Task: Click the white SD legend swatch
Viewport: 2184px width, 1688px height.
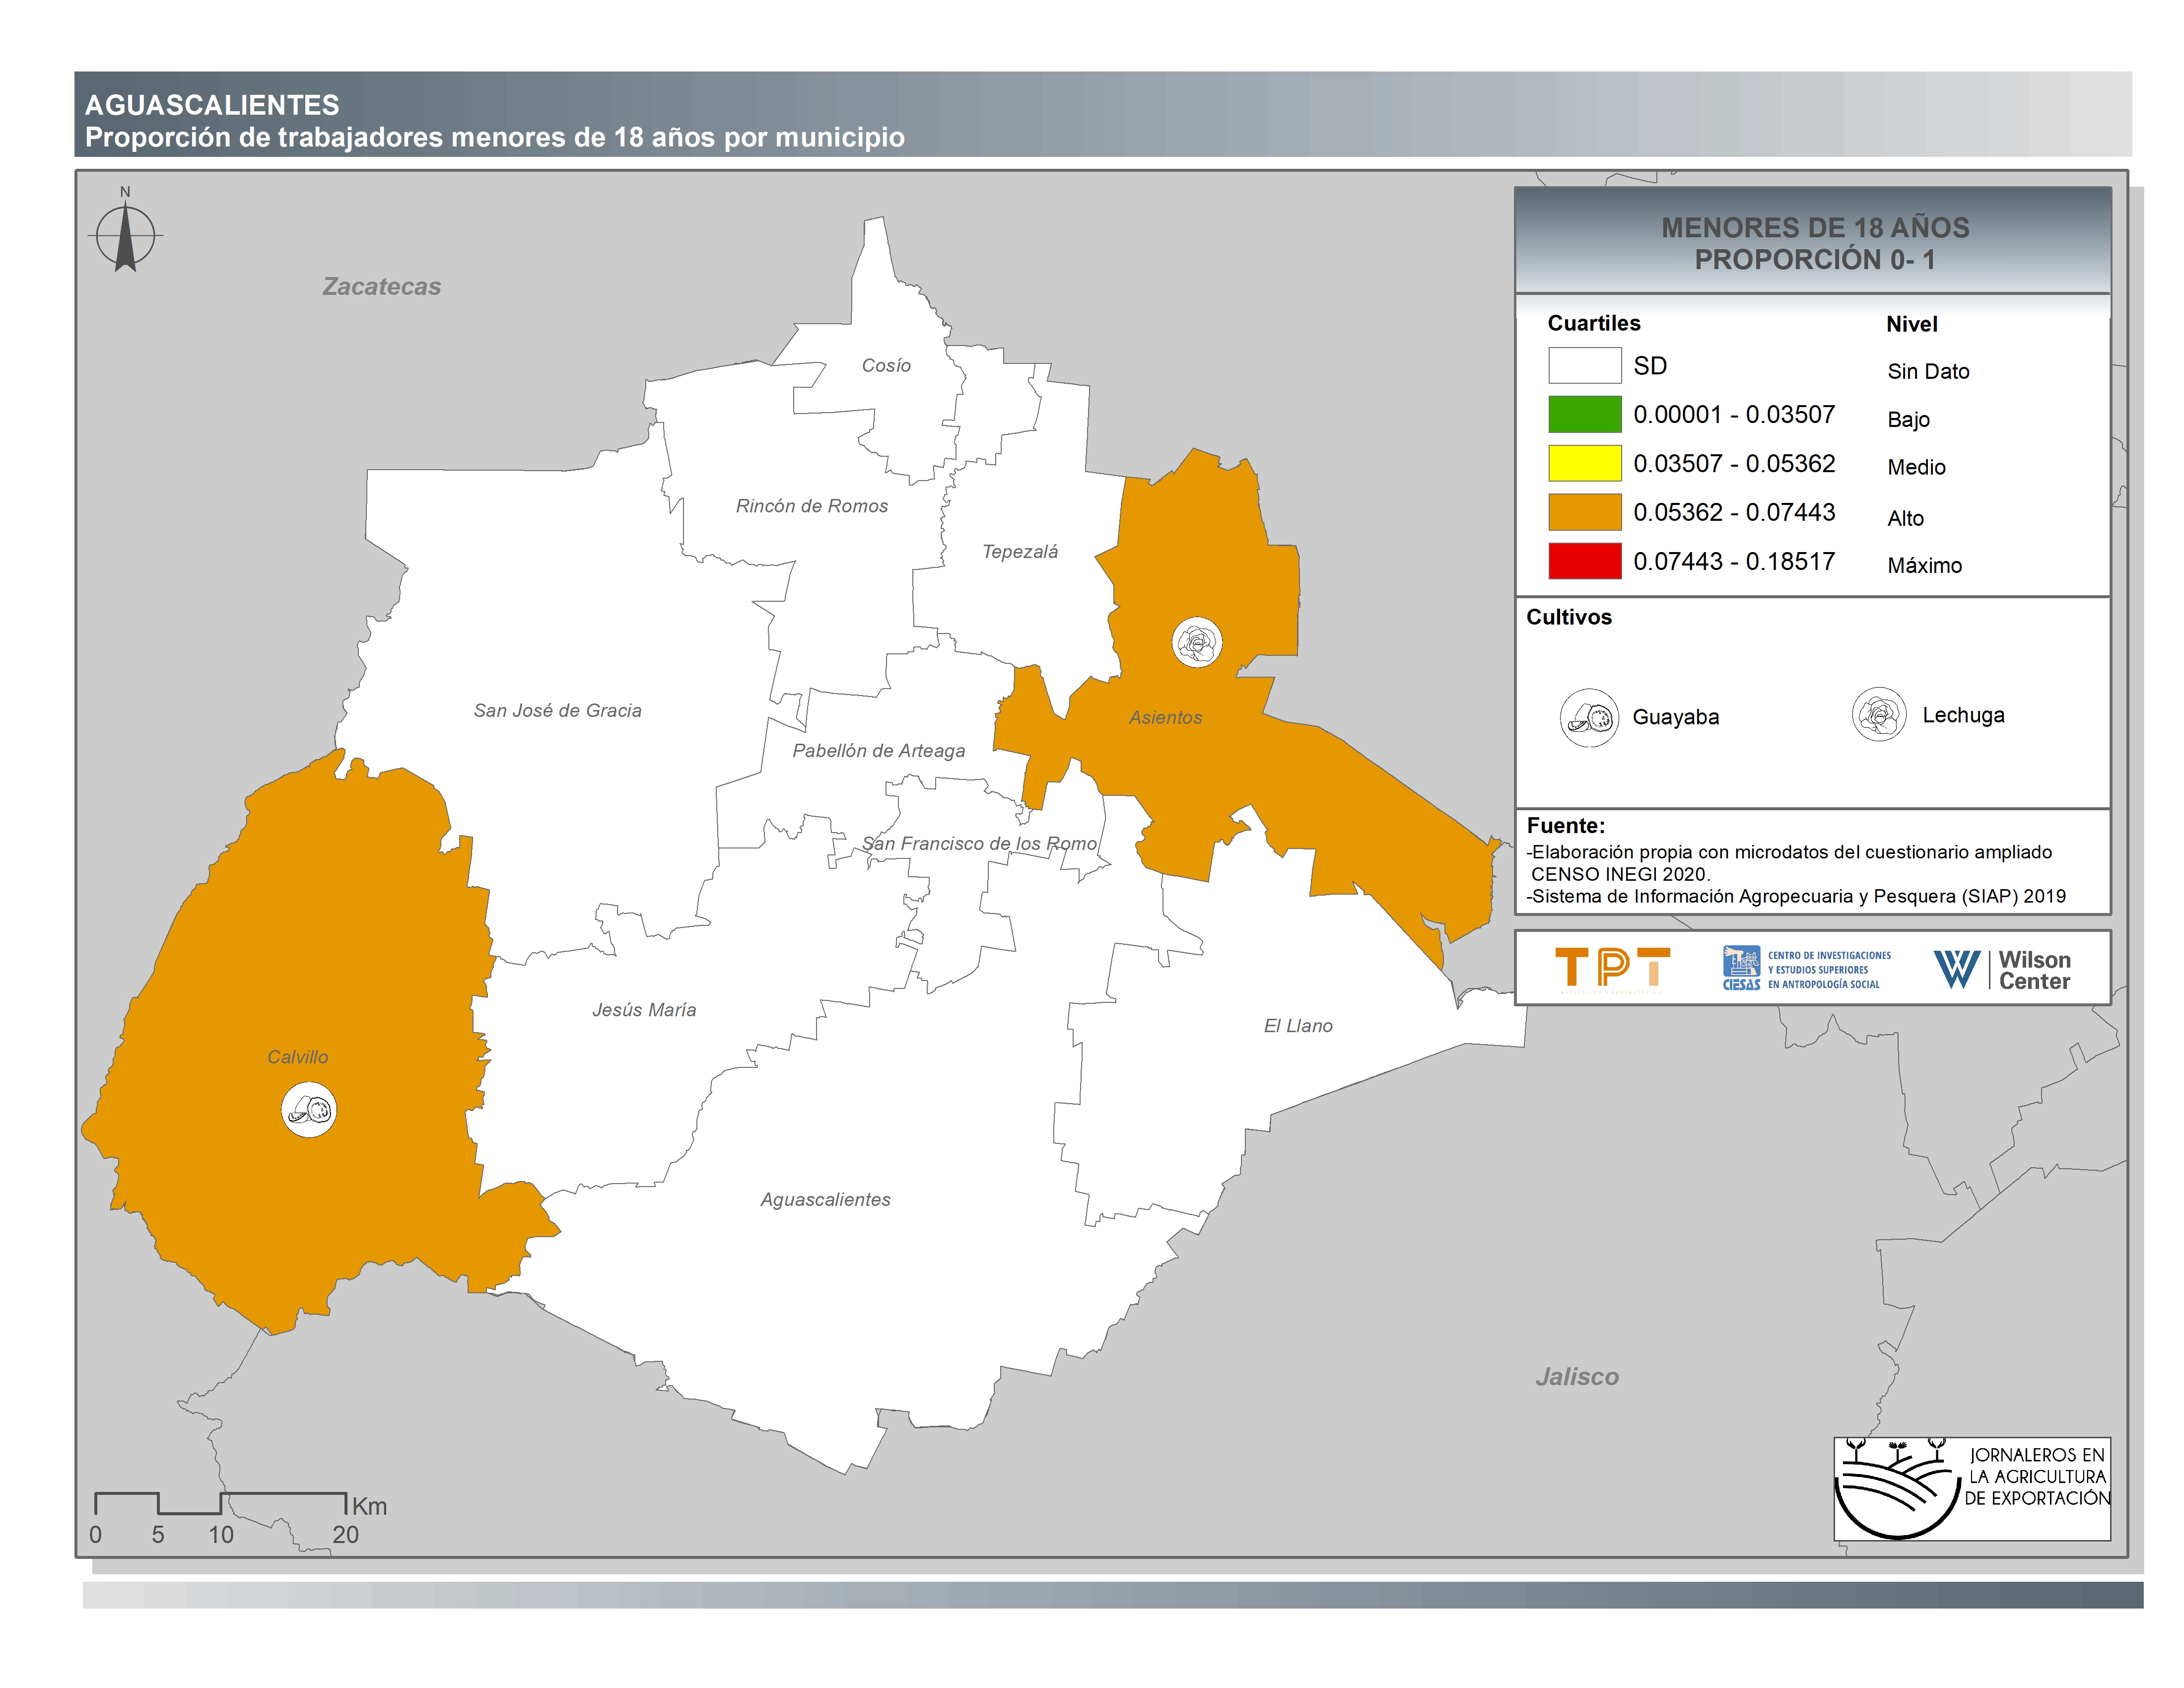Action: (x=1584, y=365)
